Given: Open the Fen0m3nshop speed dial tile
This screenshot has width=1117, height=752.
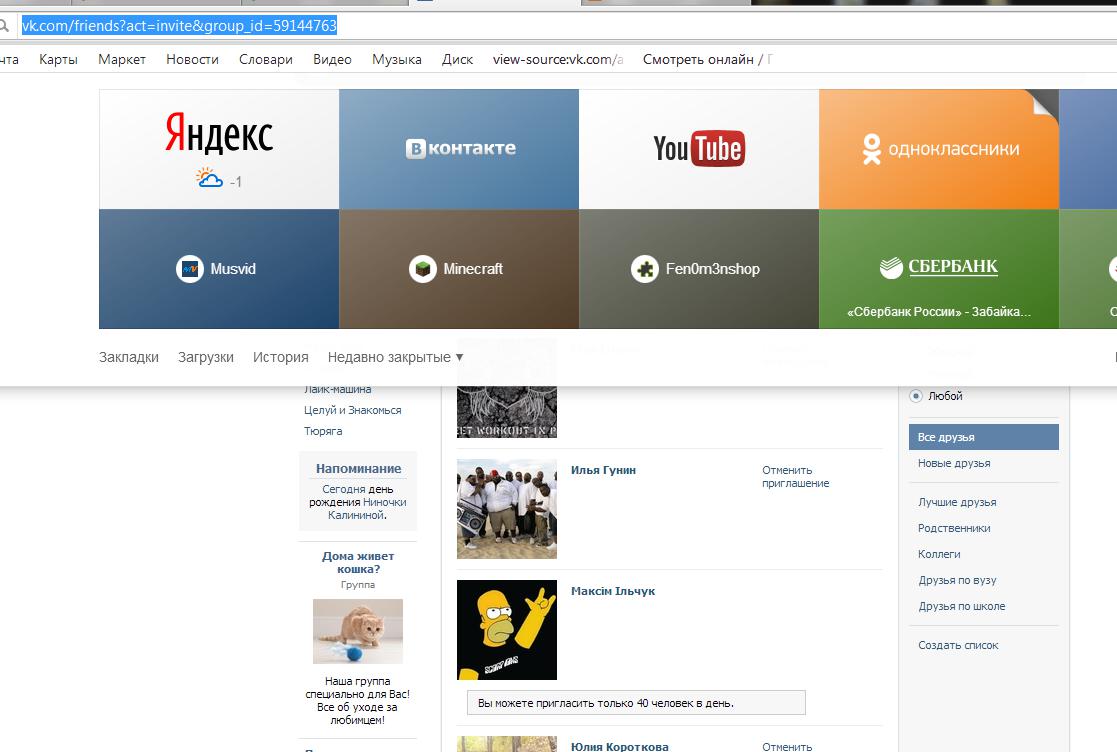Looking at the screenshot, I should point(699,268).
